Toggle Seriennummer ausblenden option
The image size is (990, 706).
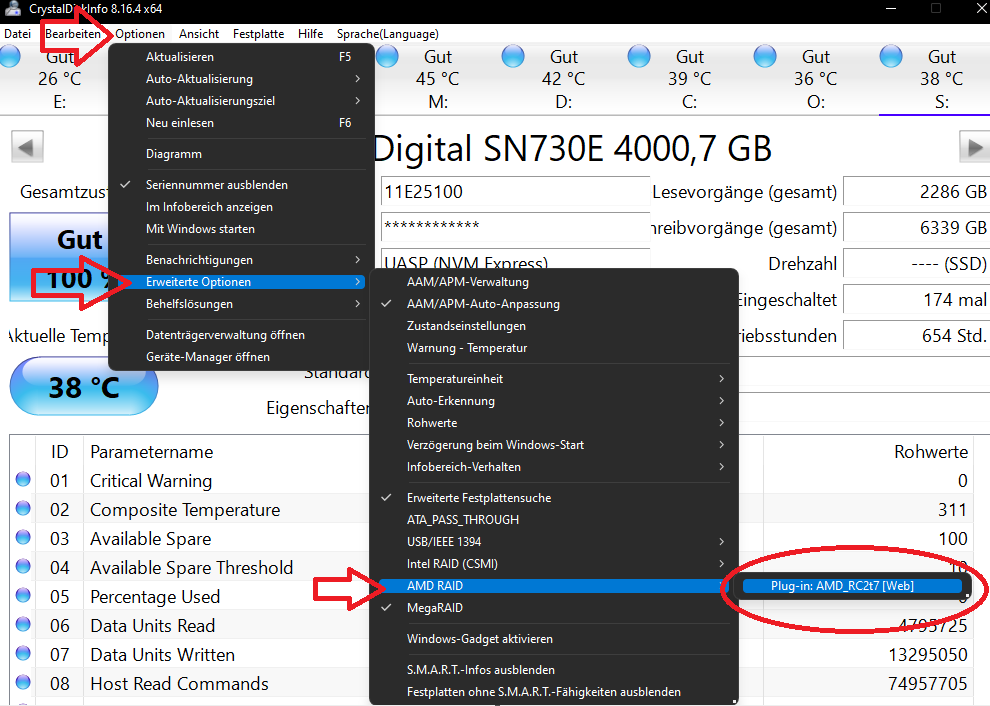pyautogui.click(x=242, y=184)
